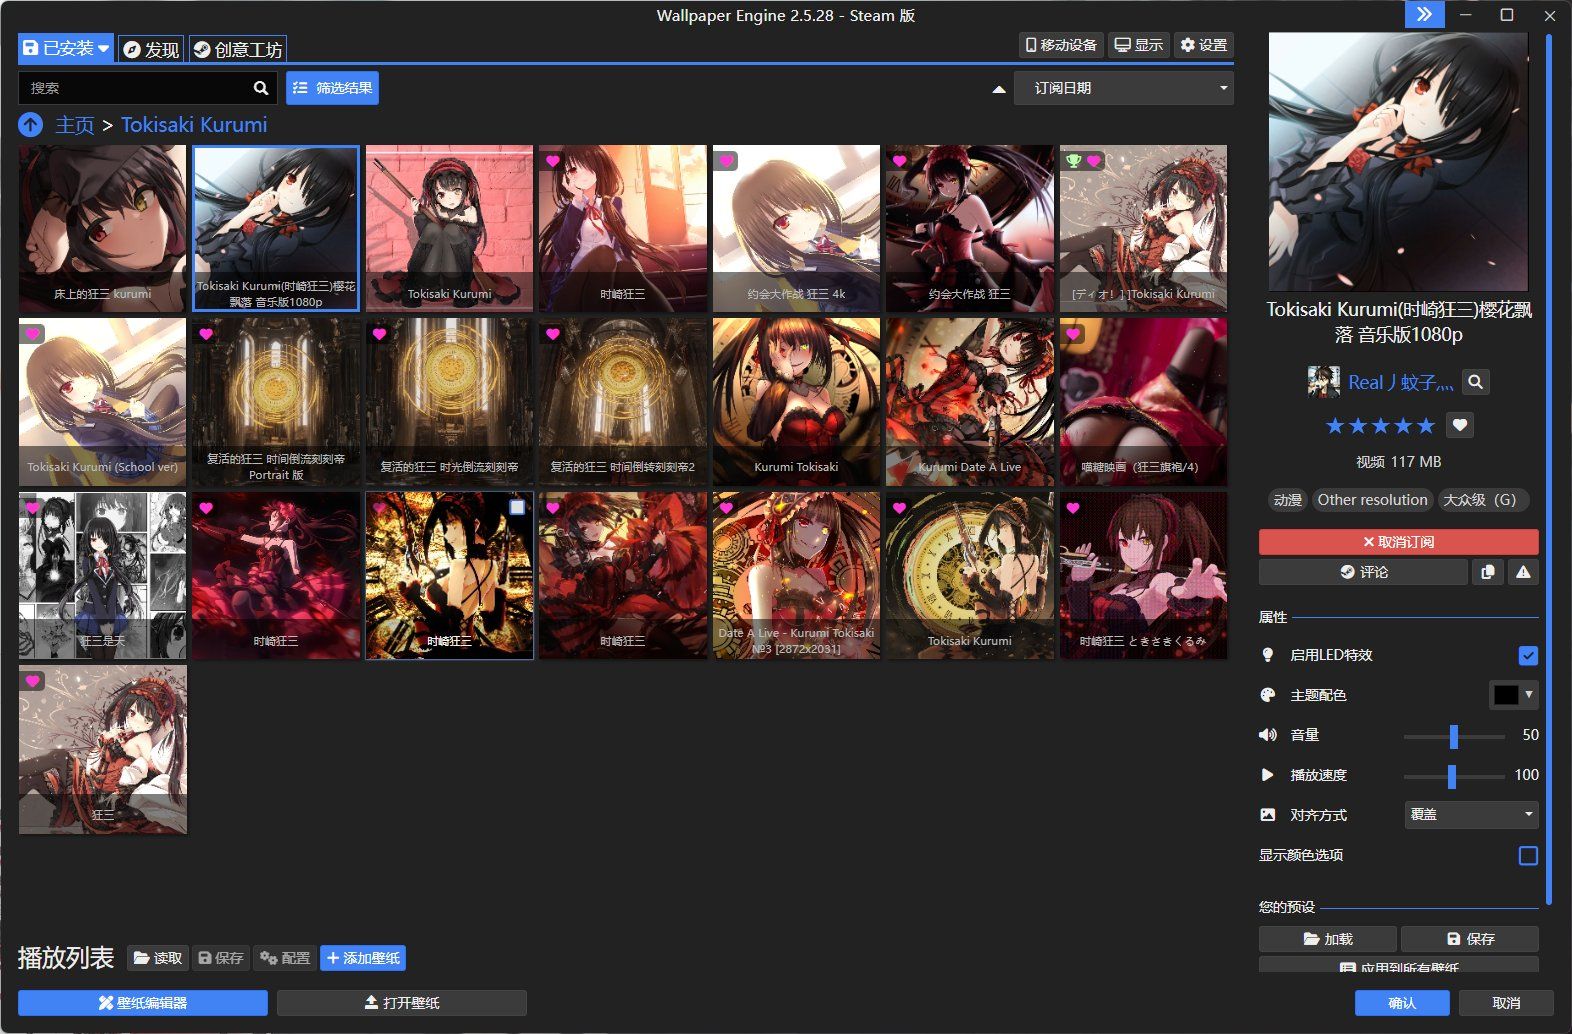Expand the 主题配色 color dropdown
Image resolution: width=1572 pixels, height=1034 pixels.
click(x=1513, y=695)
